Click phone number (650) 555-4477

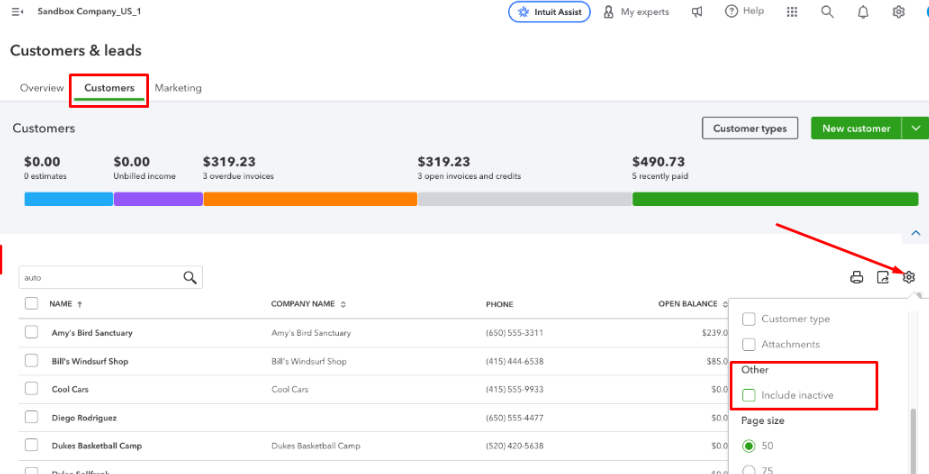tap(514, 418)
